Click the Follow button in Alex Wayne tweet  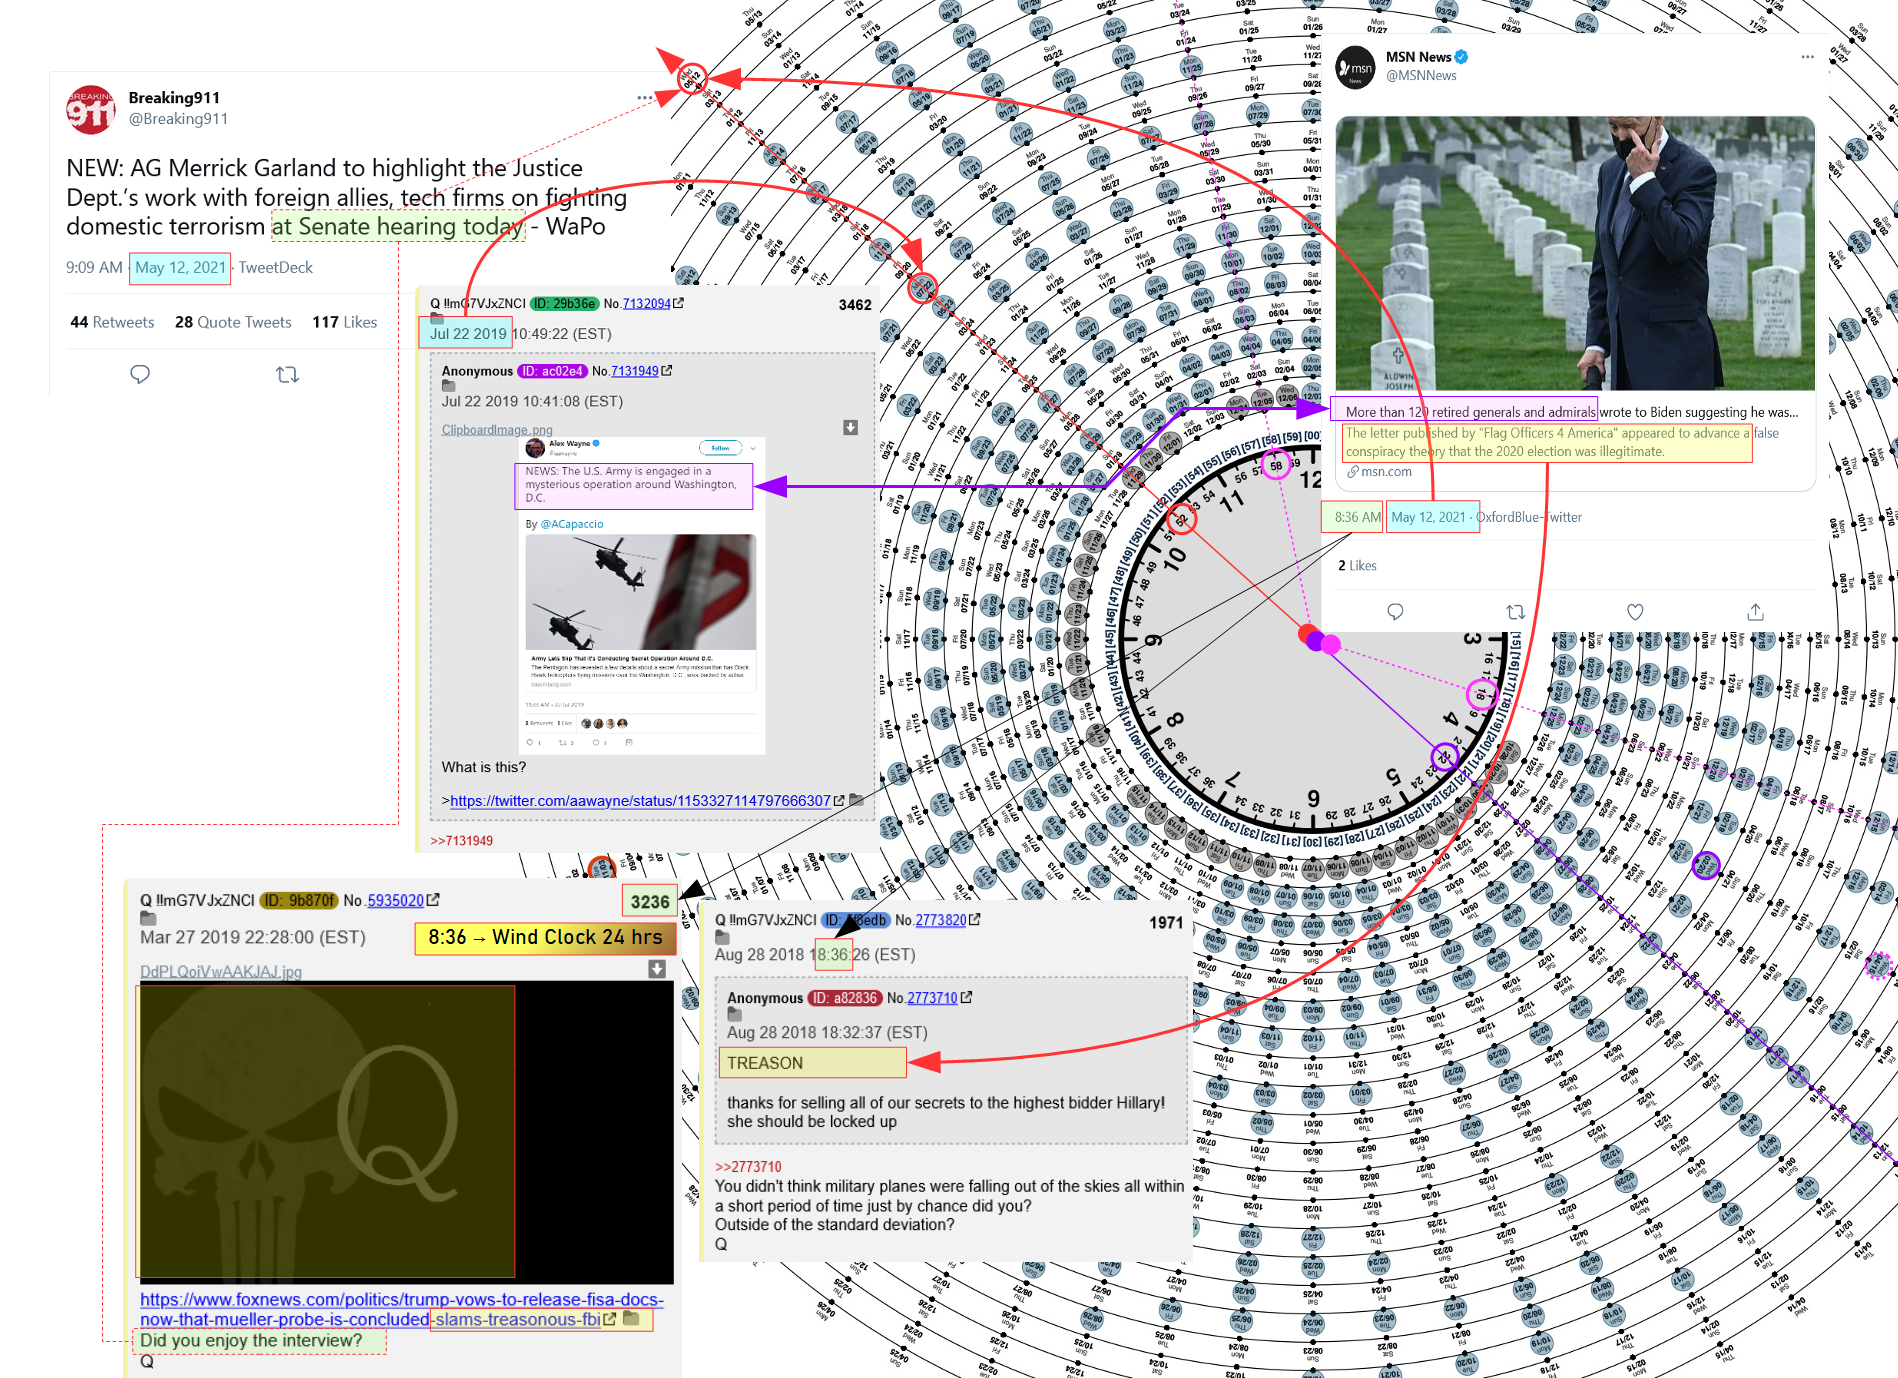(x=720, y=448)
